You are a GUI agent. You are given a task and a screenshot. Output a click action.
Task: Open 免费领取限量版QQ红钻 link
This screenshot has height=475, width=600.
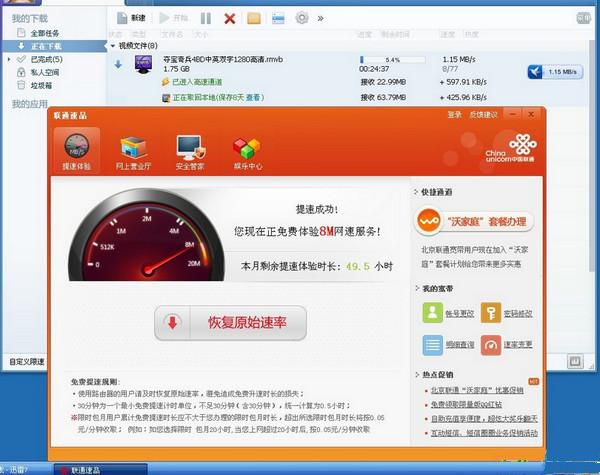tap(466, 404)
